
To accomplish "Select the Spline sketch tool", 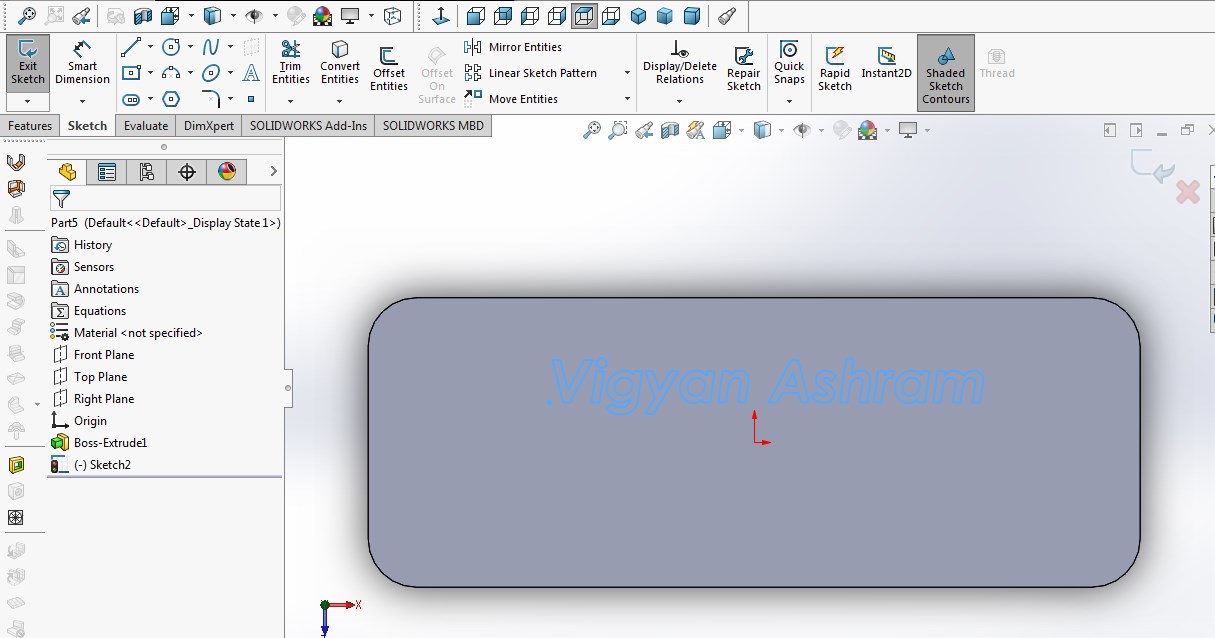I will [211, 47].
